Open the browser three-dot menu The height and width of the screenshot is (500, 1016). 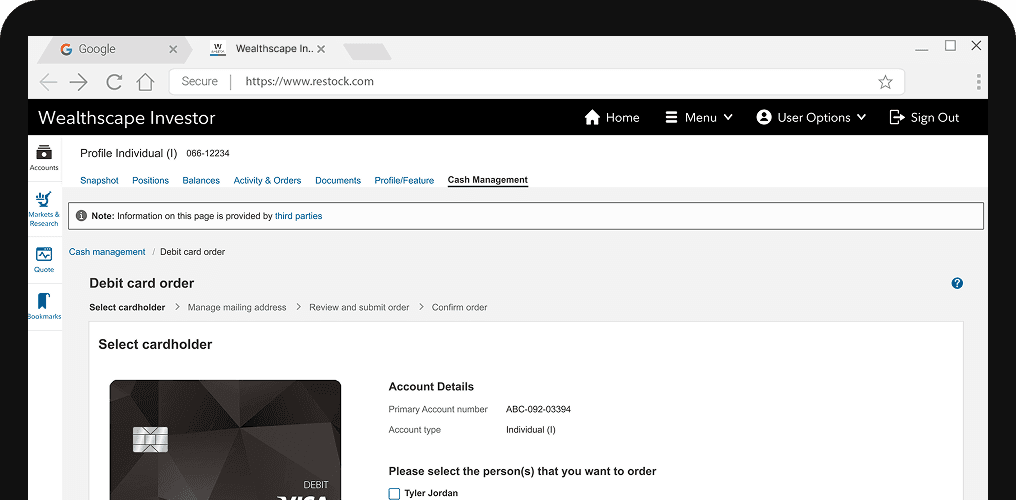tap(978, 82)
